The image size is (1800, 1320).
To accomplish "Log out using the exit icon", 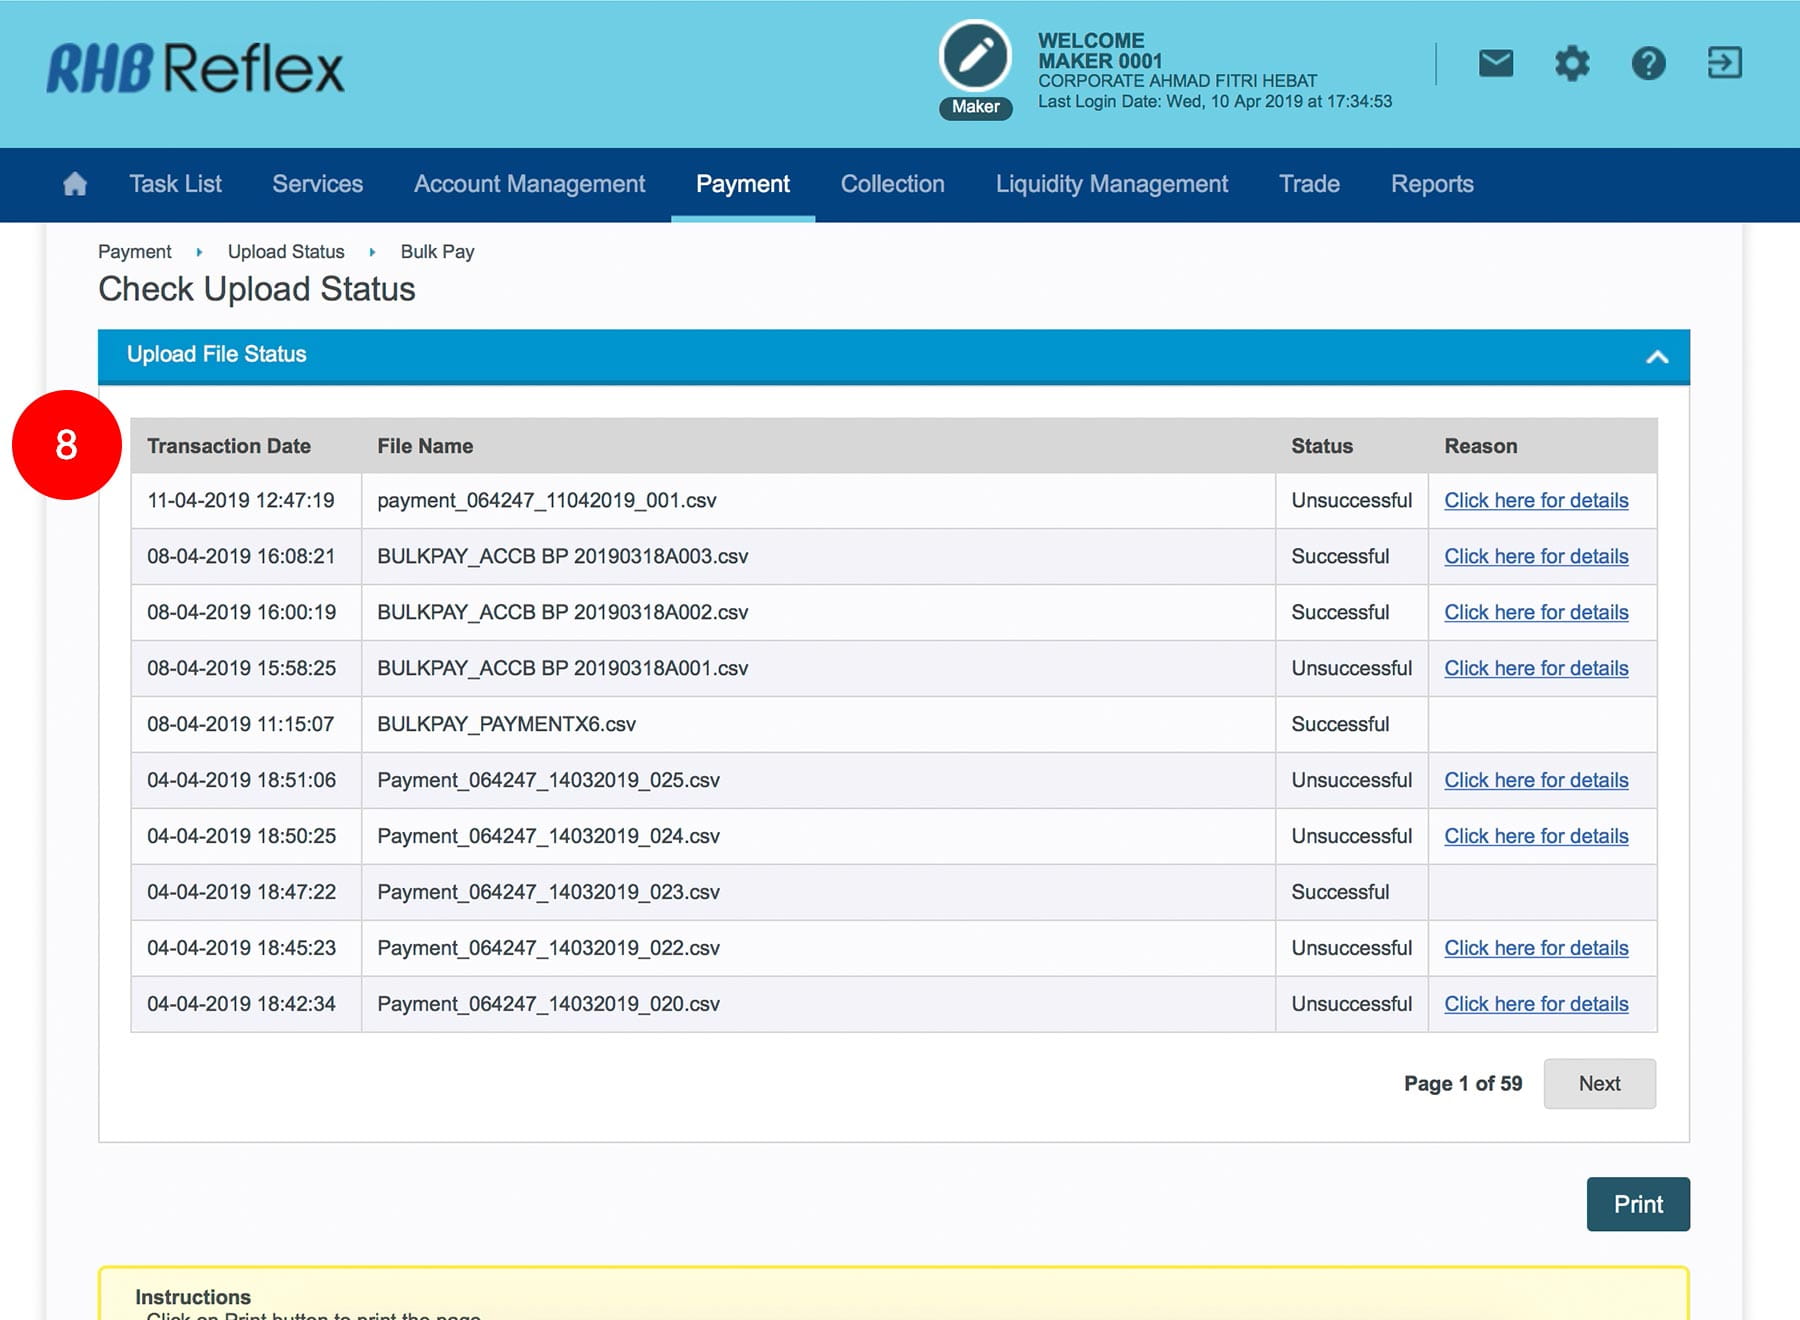I will [1724, 63].
